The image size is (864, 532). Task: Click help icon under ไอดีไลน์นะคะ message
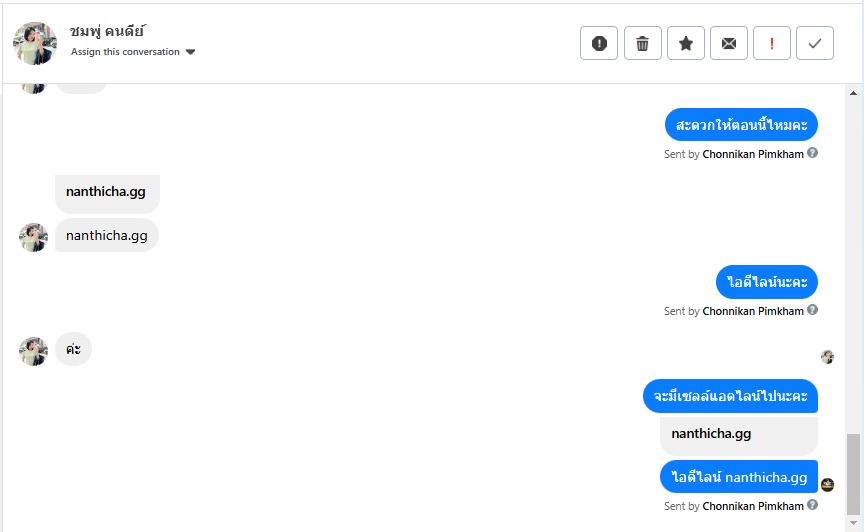coord(813,310)
